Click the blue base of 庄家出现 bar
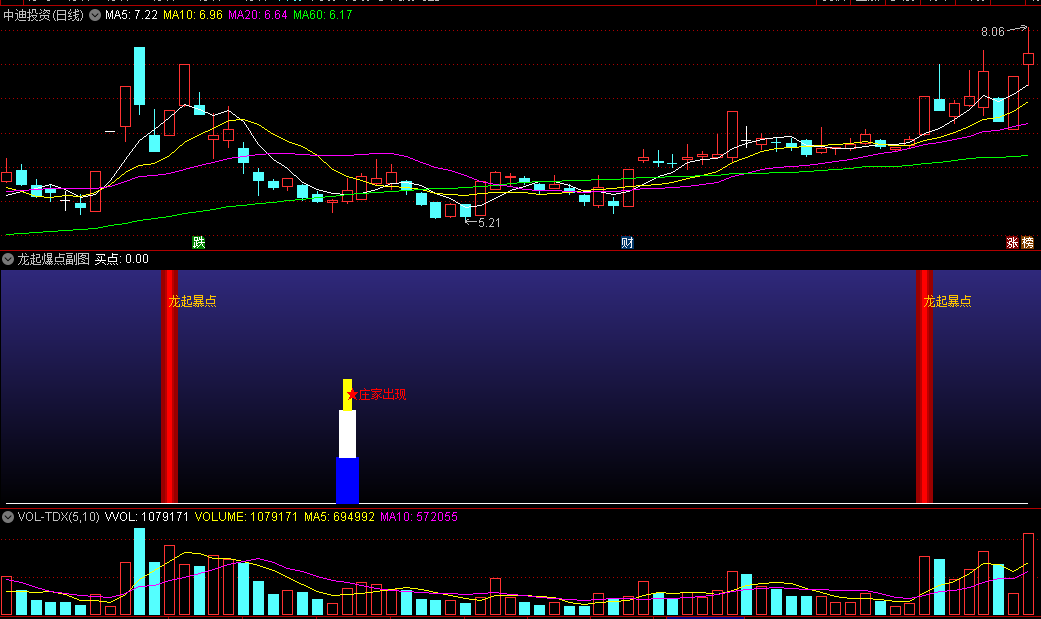 pos(347,480)
